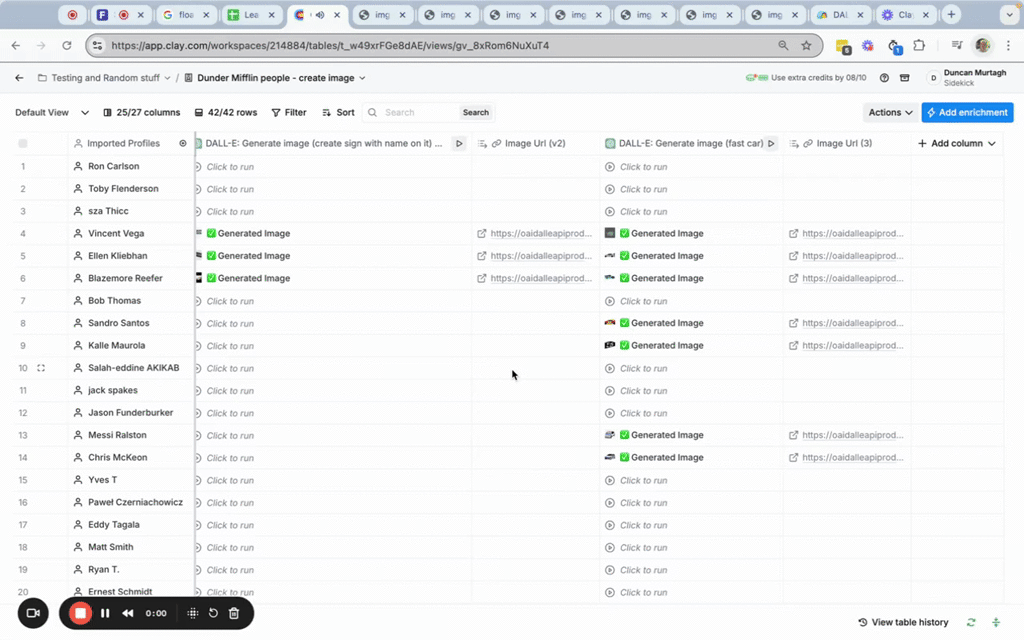1024x640 pixels.
Task: Pause the recording in the recorder toolbar
Action: (105, 613)
